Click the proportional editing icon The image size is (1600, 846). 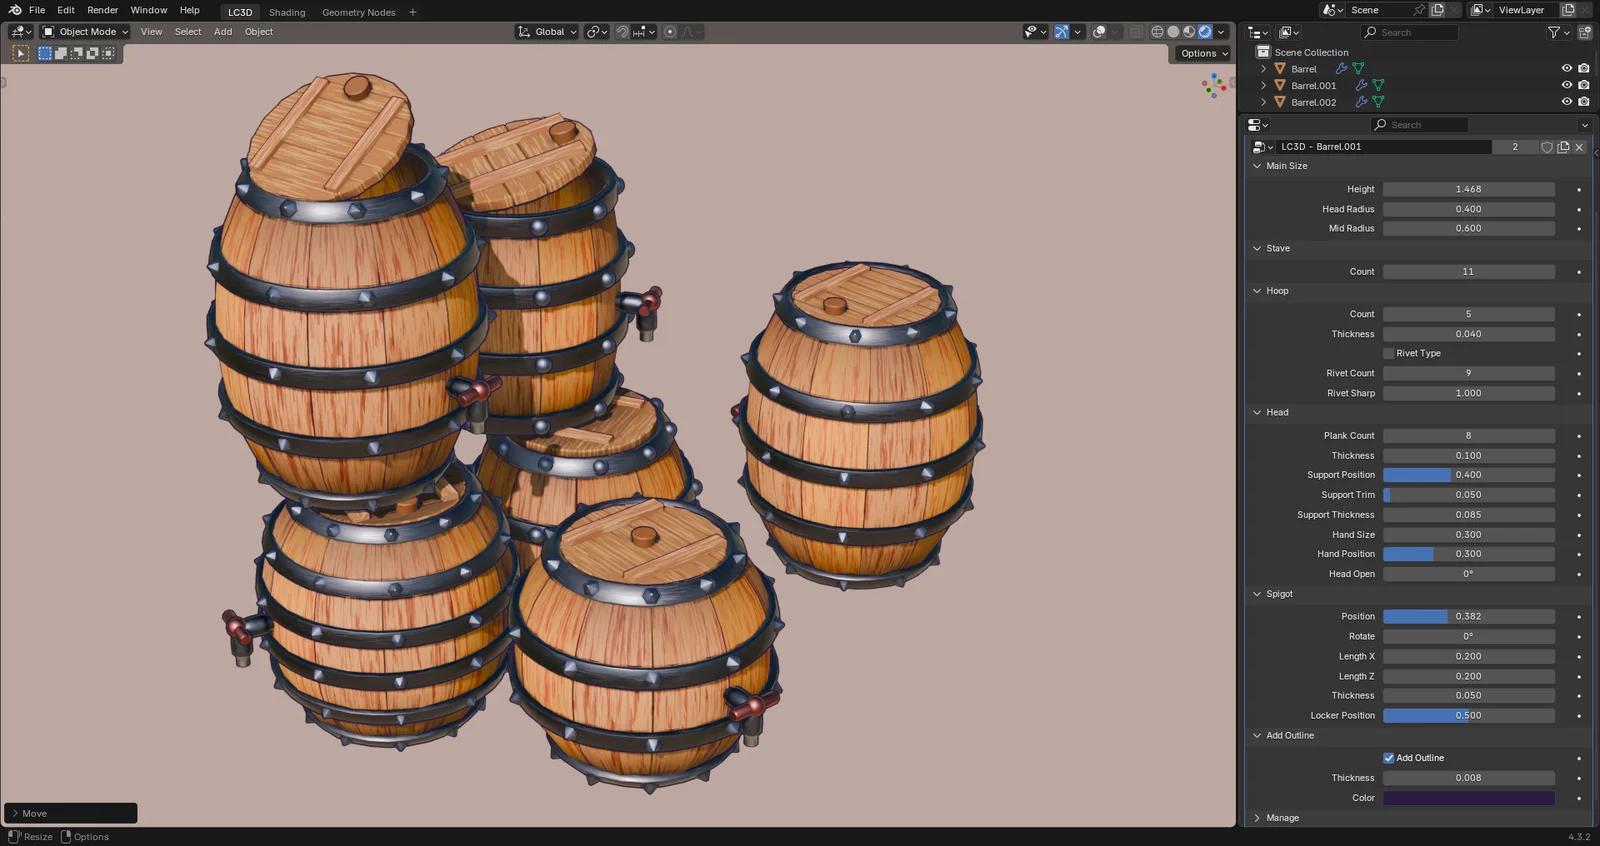pos(670,32)
